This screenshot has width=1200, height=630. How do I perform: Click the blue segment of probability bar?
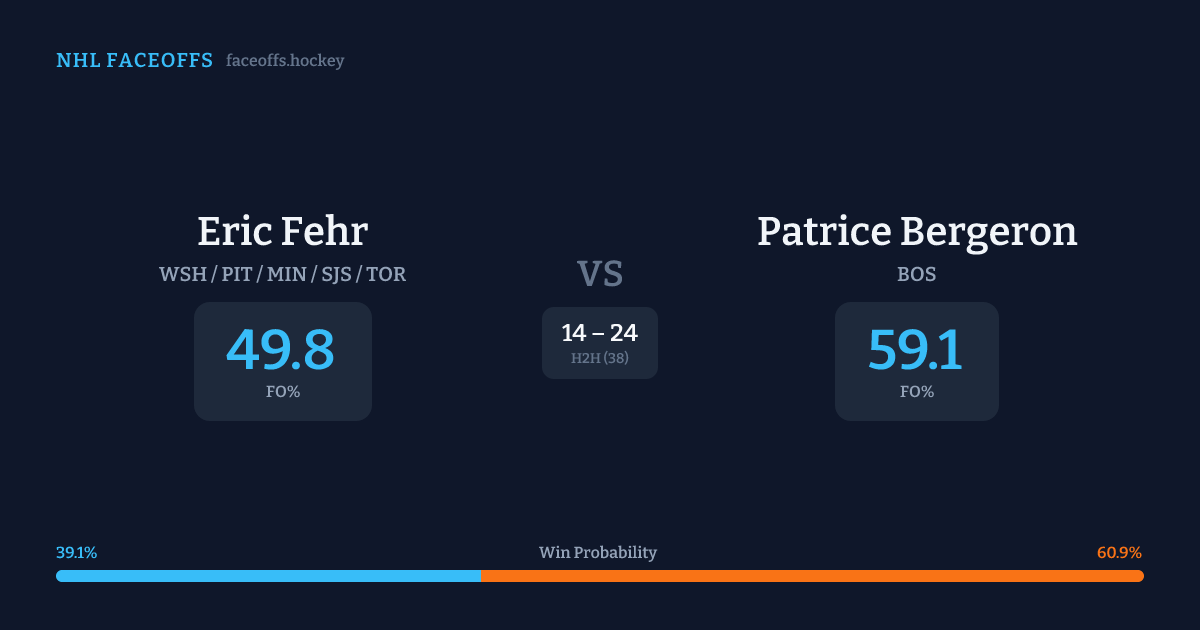(268, 576)
